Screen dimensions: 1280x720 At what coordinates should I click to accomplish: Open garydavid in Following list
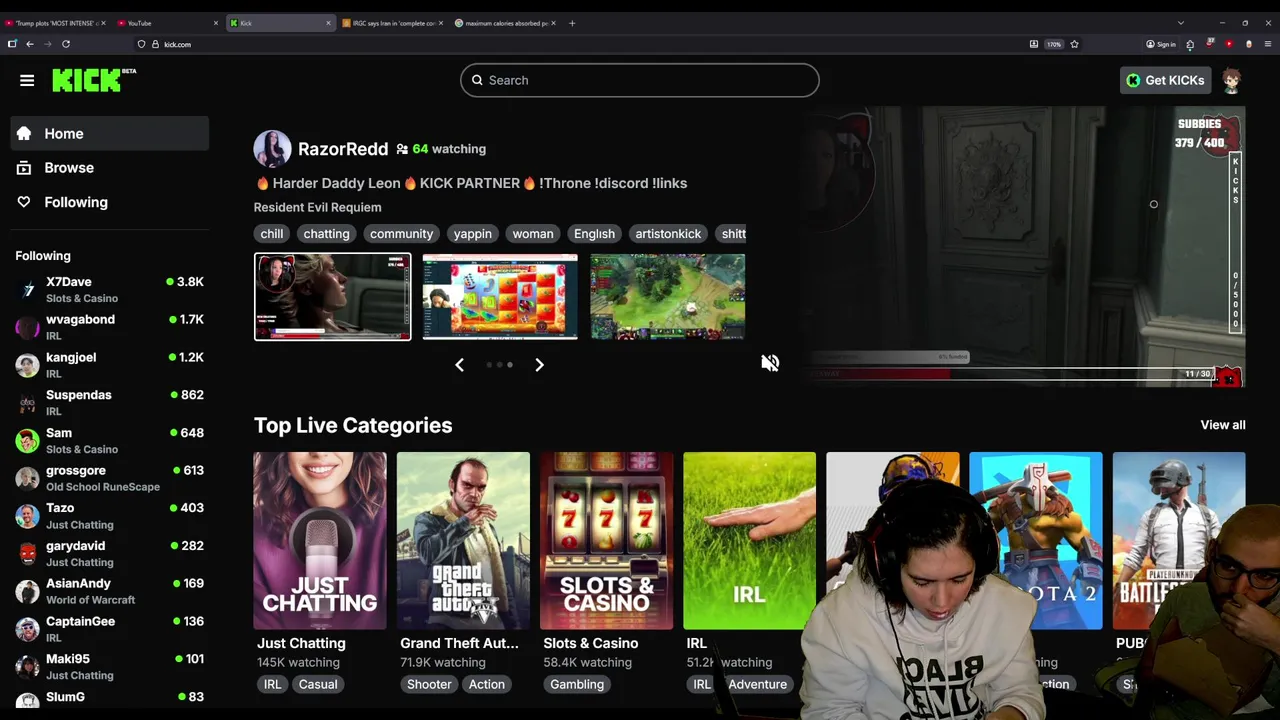(110, 554)
